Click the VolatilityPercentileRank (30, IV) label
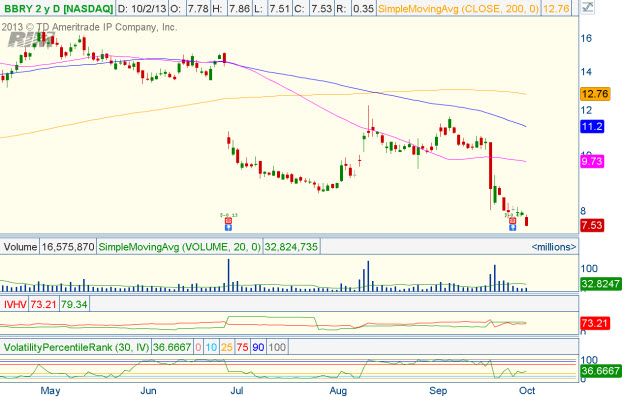This screenshot has width=625, height=397. 76,347
